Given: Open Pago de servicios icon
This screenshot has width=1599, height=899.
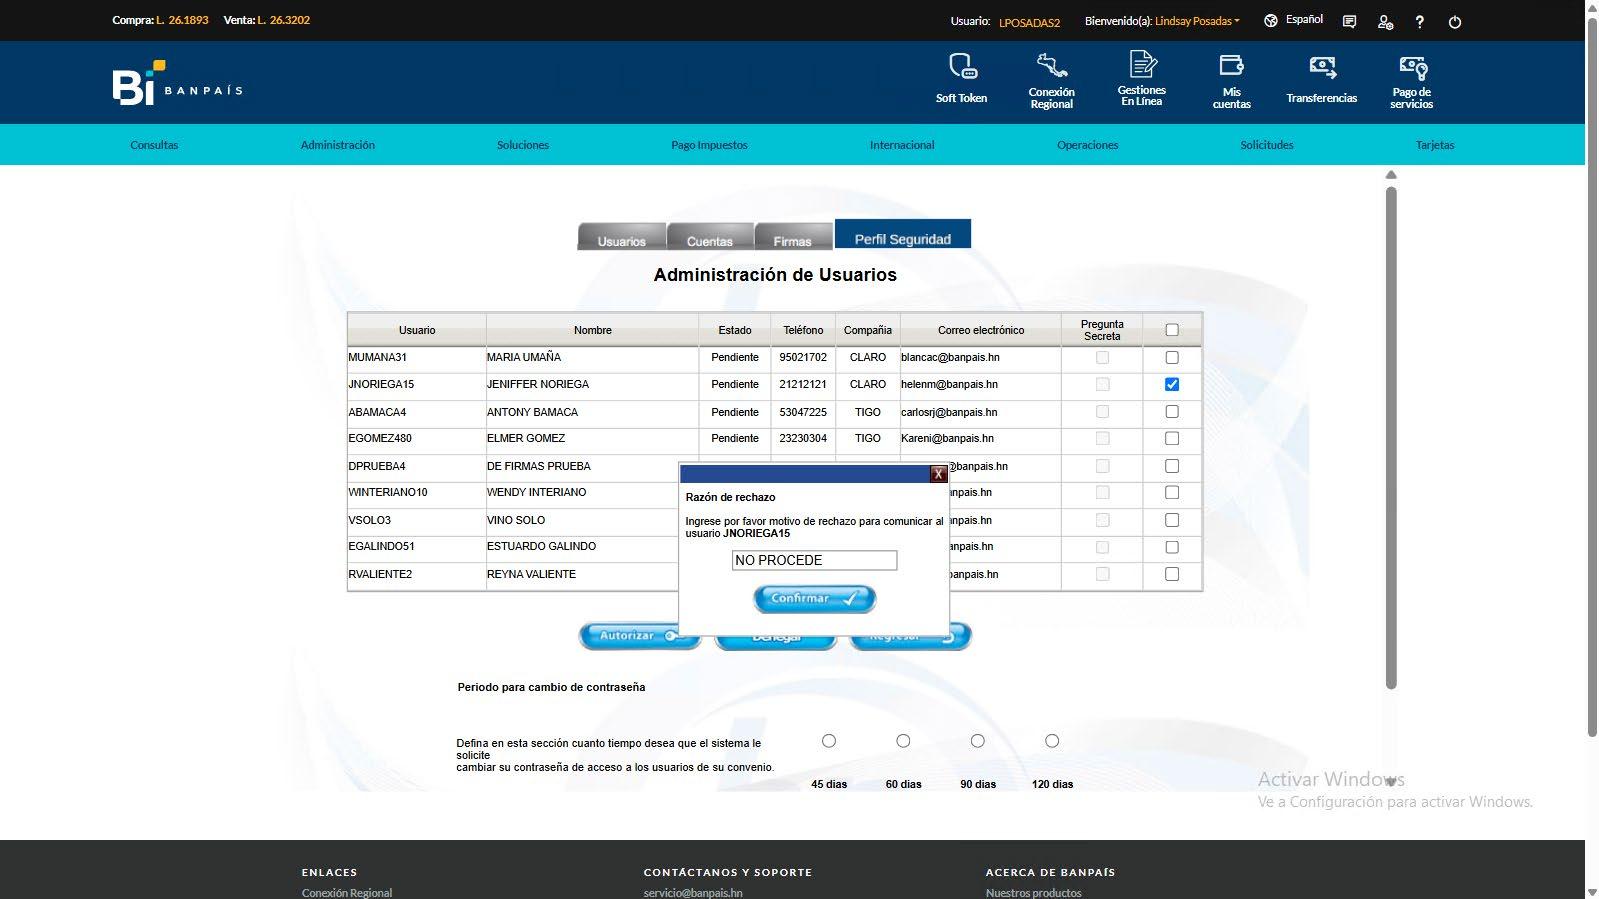Looking at the screenshot, I should pos(1412,67).
